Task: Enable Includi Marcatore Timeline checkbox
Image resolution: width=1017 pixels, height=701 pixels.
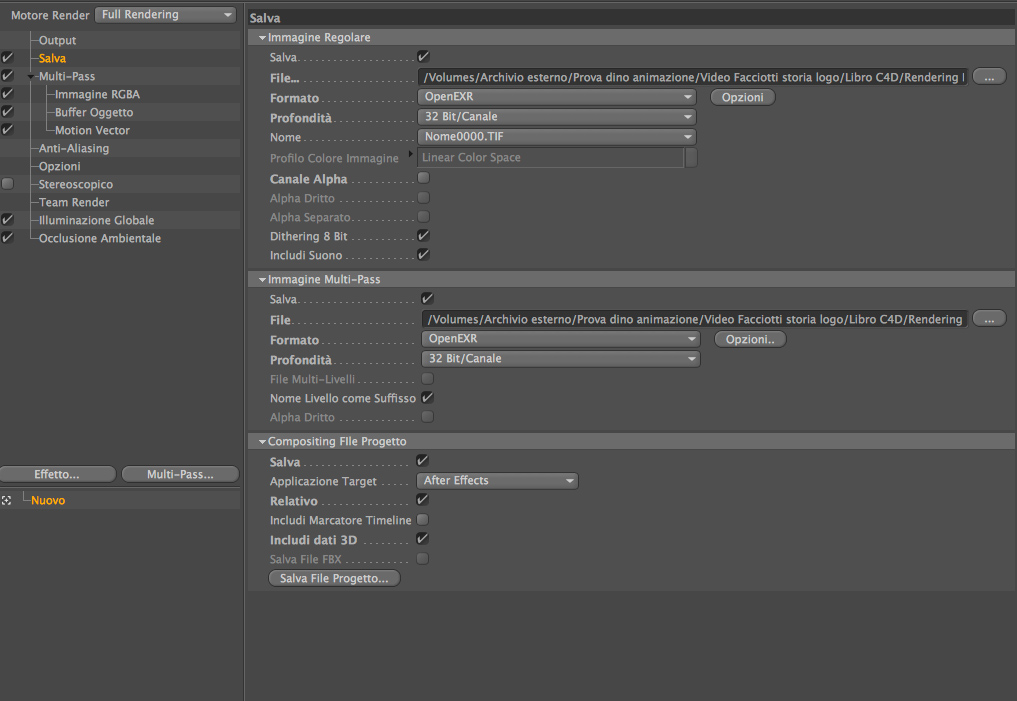Action: pos(422,519)
